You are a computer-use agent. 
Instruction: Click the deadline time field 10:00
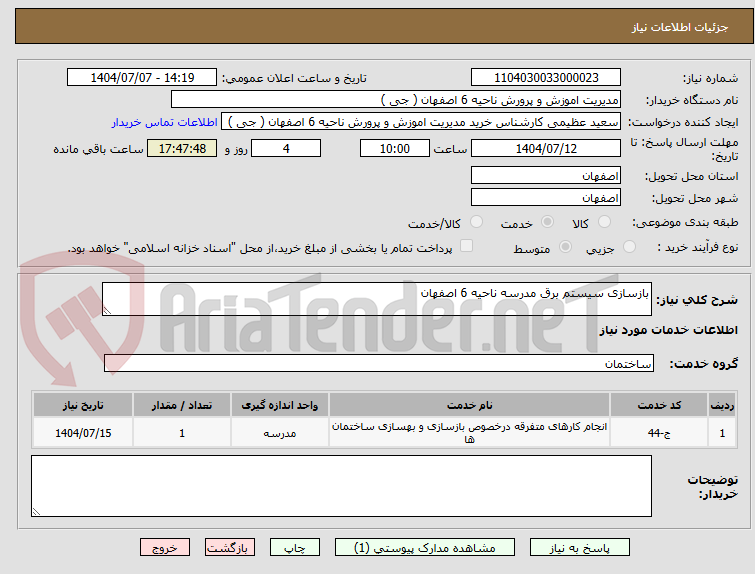(x=395, y=148)
